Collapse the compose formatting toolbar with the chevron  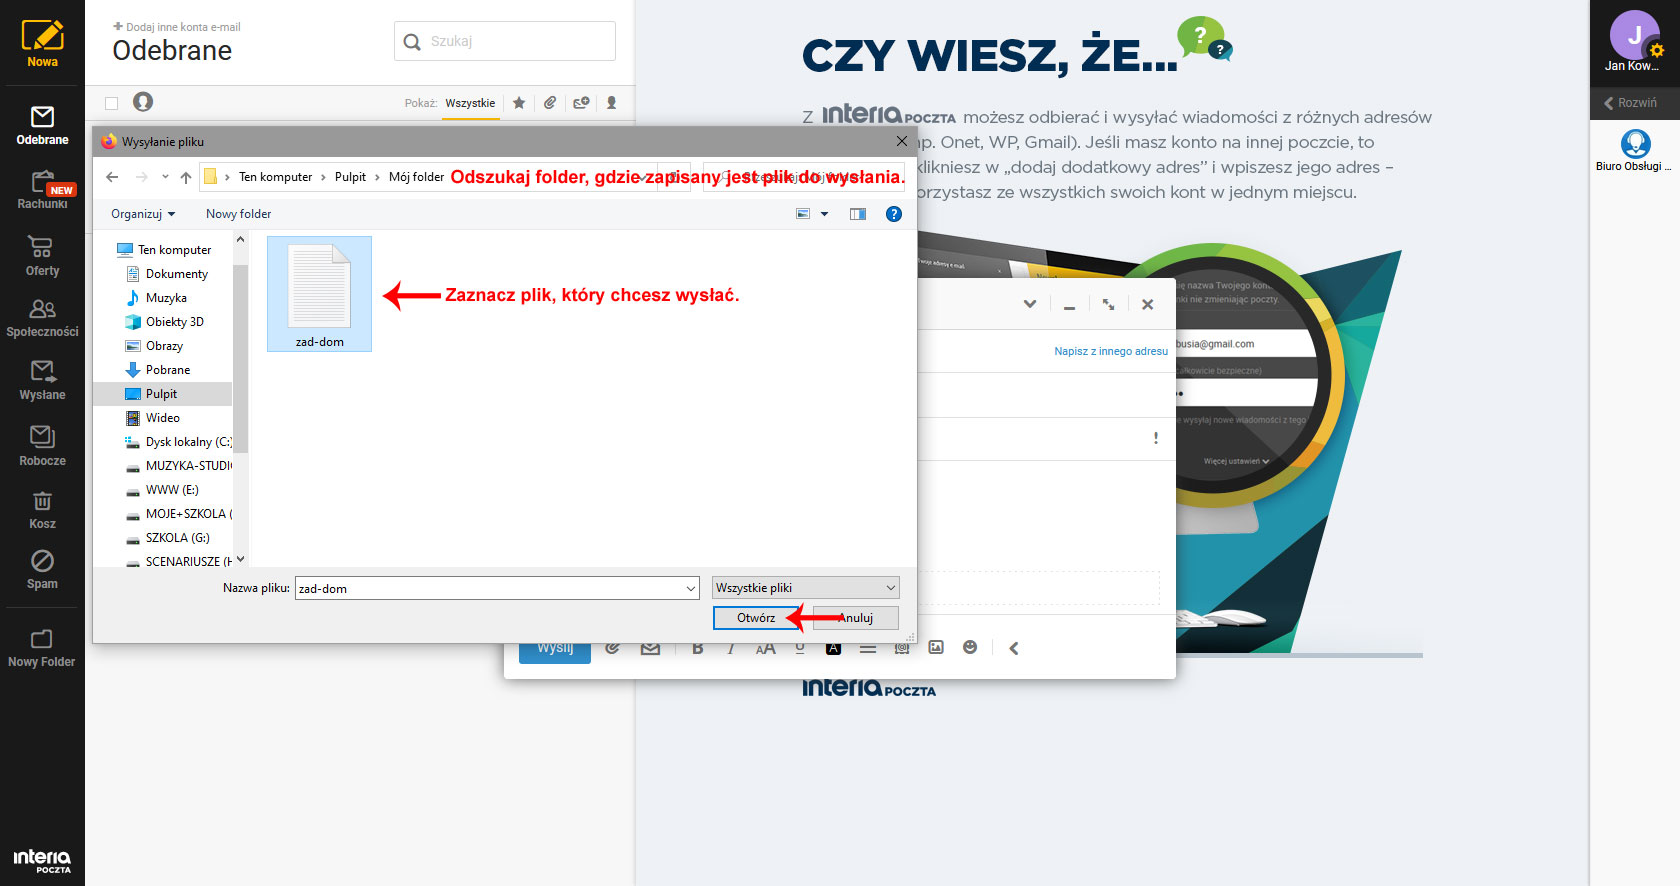[x=1014, y=648]
